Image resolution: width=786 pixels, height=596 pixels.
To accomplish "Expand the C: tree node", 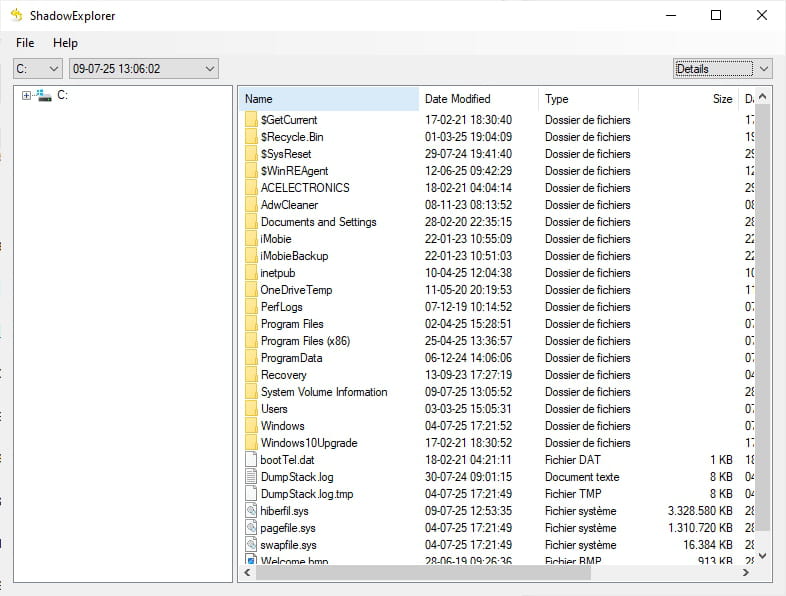I will (26, 95).
